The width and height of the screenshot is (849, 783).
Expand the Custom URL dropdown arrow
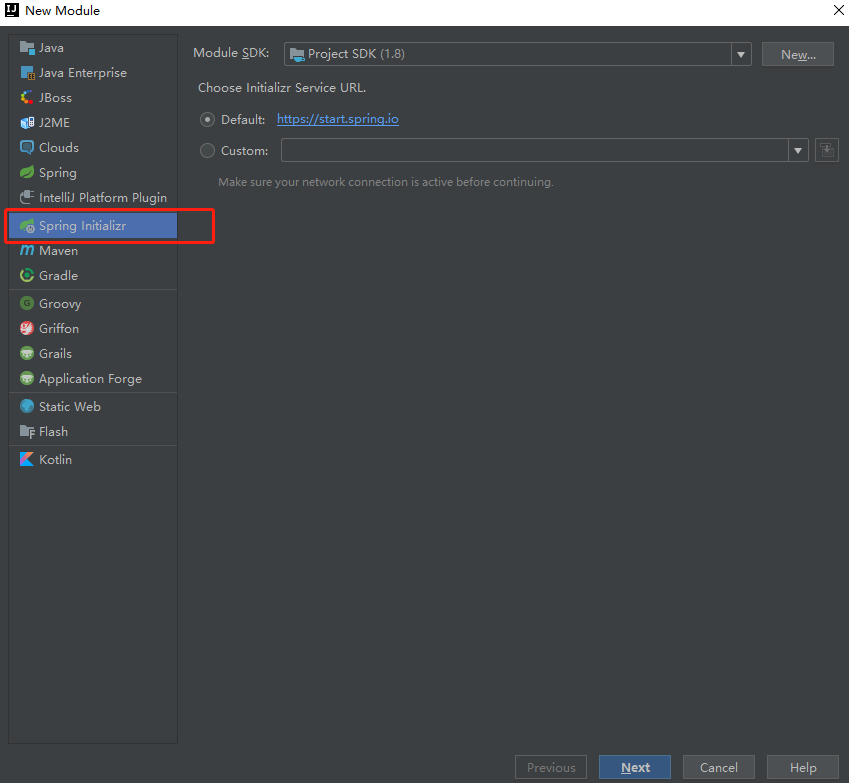(x=798, y=151)
